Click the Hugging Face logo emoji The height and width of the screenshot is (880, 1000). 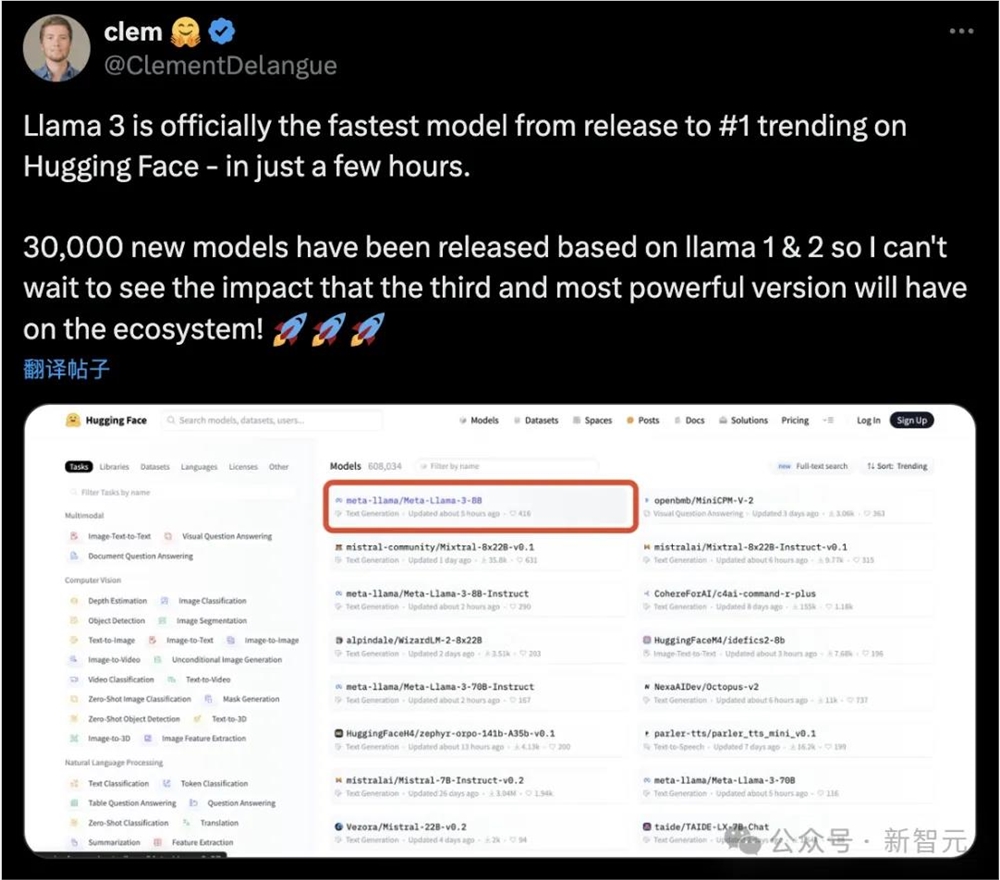point(73,420)
